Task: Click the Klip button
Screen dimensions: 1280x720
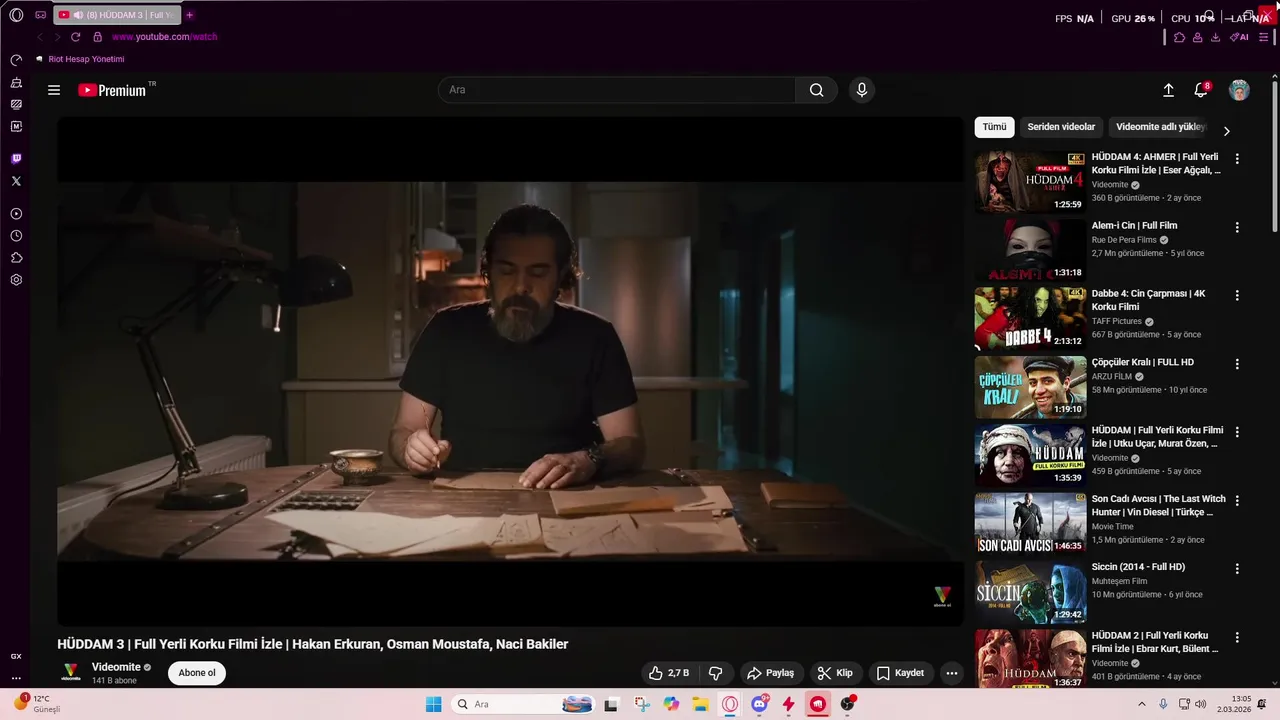Action: point(835,673)
